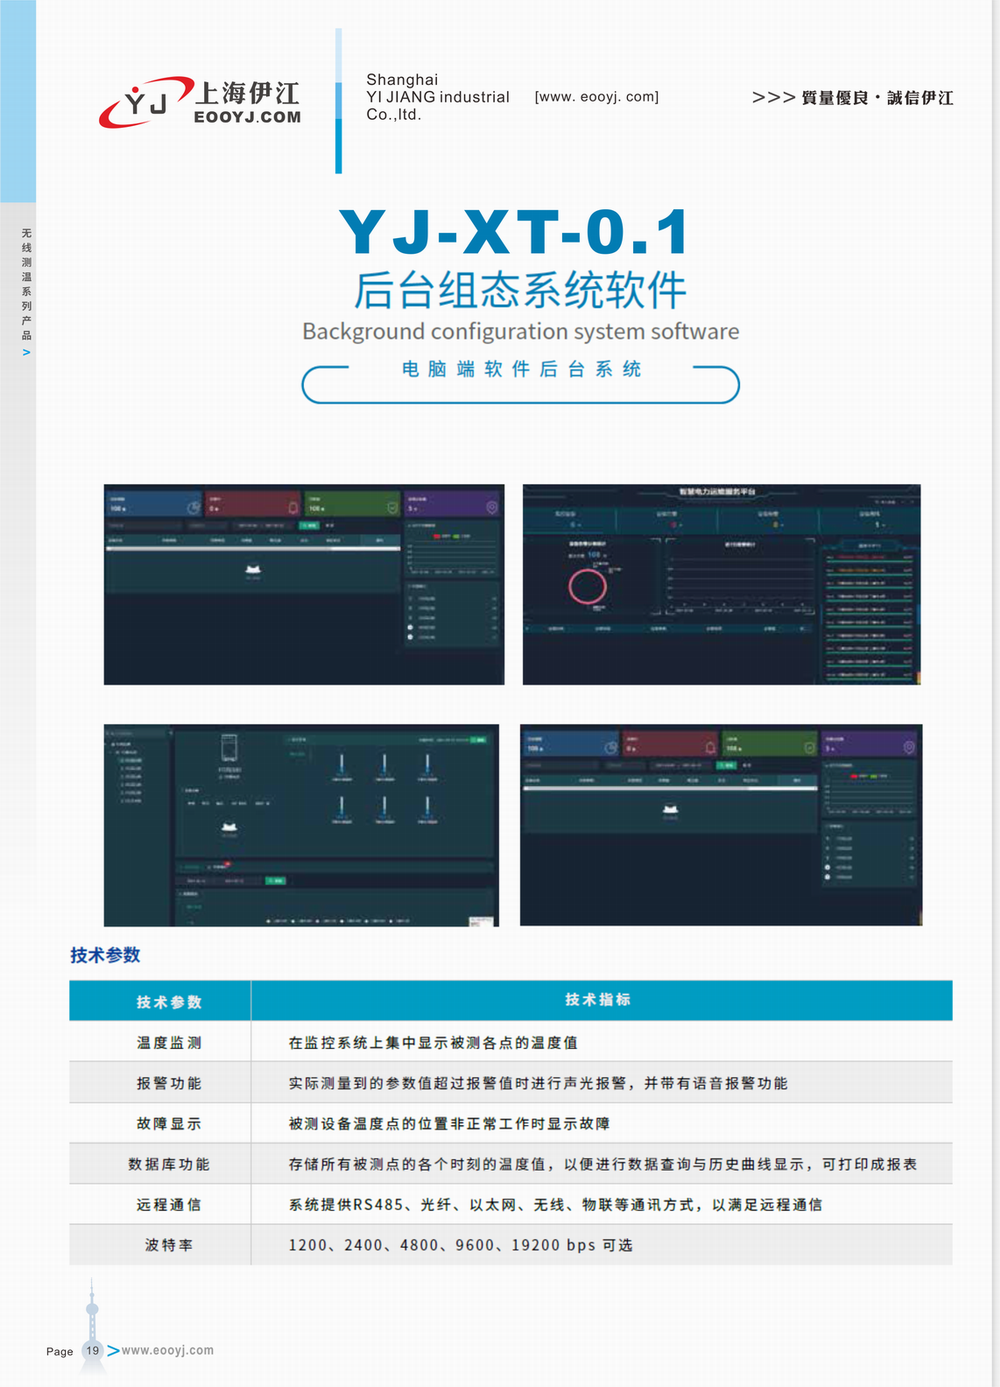The height and width of the screenshot is (1387, 1000).
Task: Toggle the first legend dot under the trend chart
Action: (x=270, y=920)
